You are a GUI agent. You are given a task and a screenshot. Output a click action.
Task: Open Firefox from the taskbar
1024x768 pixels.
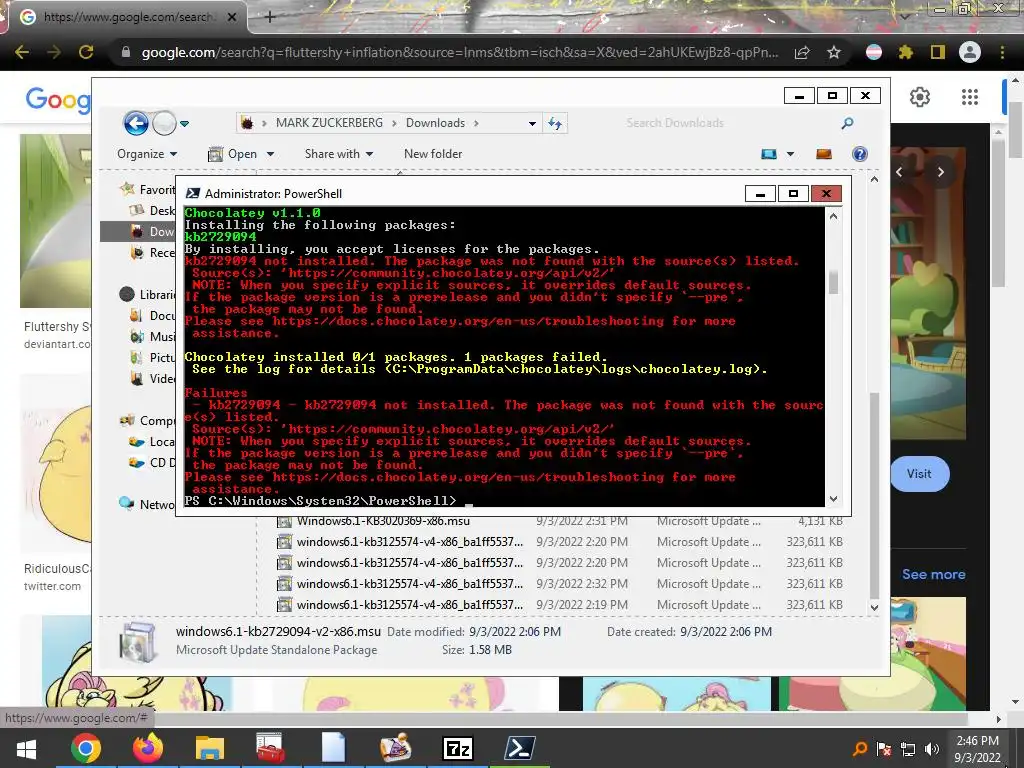[x=148, y=748]
